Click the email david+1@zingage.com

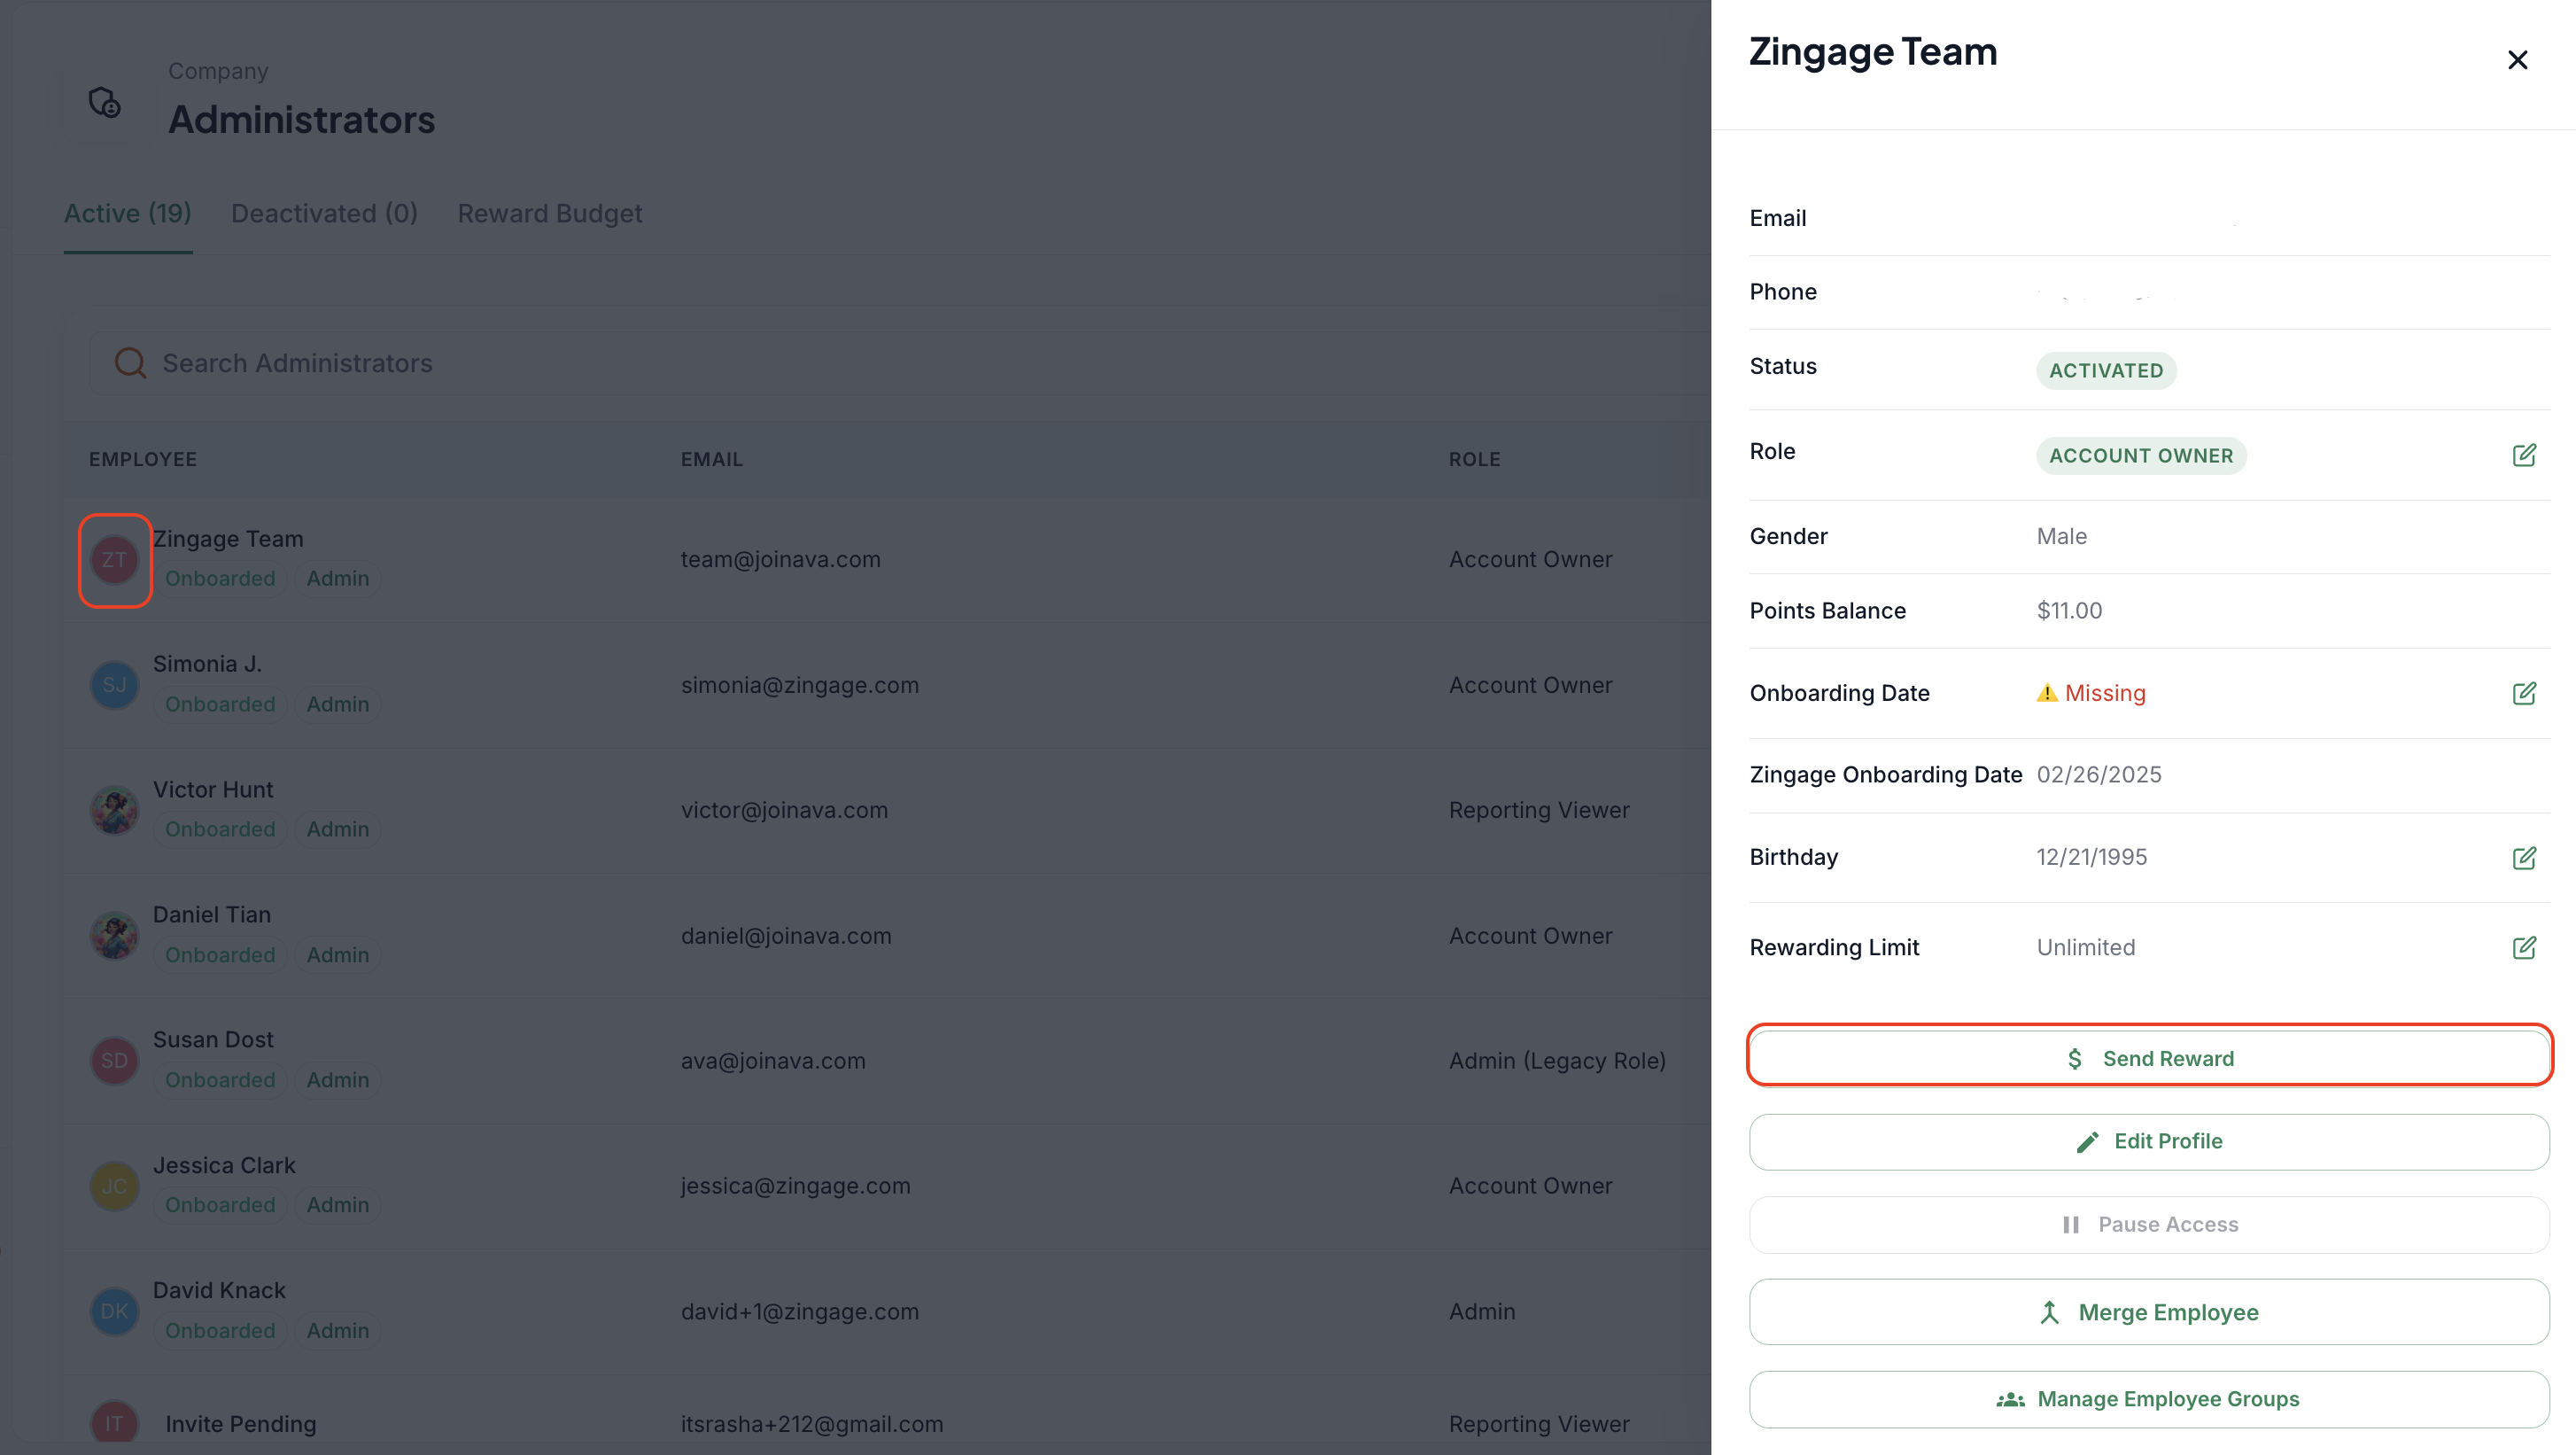800,1311
